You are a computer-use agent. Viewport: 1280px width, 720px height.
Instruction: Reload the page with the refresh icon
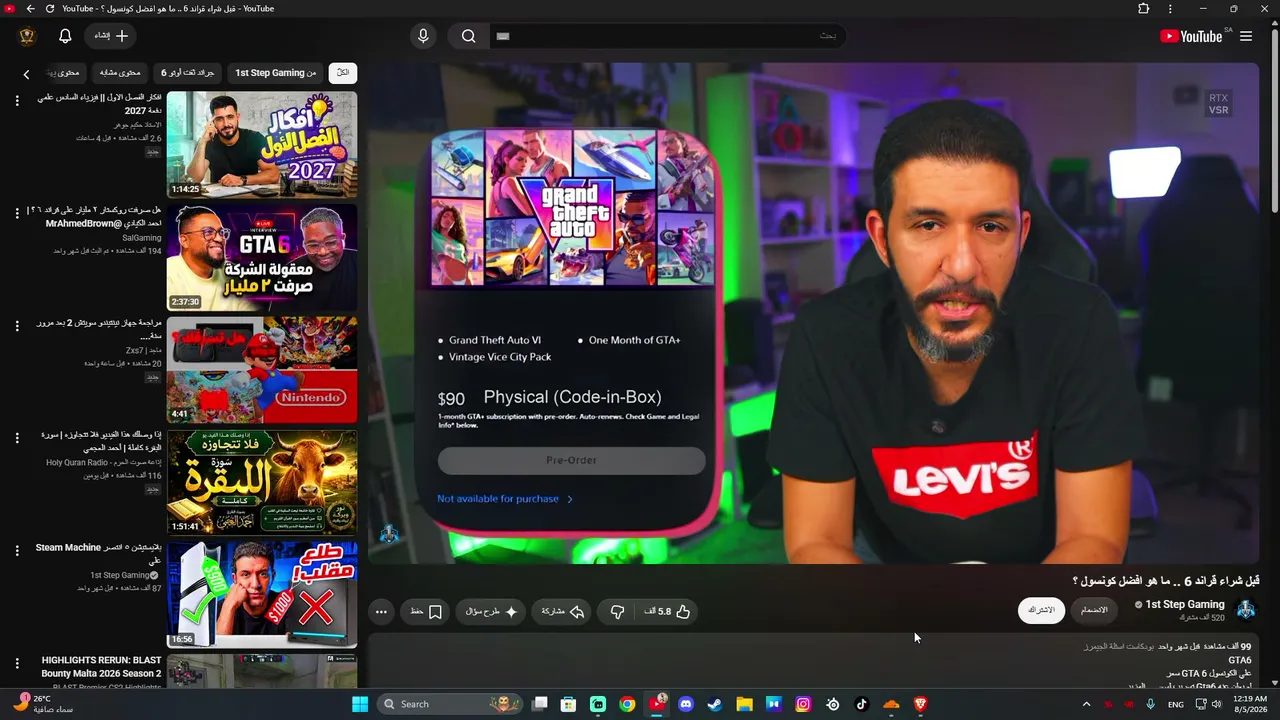tap(50, 9)
